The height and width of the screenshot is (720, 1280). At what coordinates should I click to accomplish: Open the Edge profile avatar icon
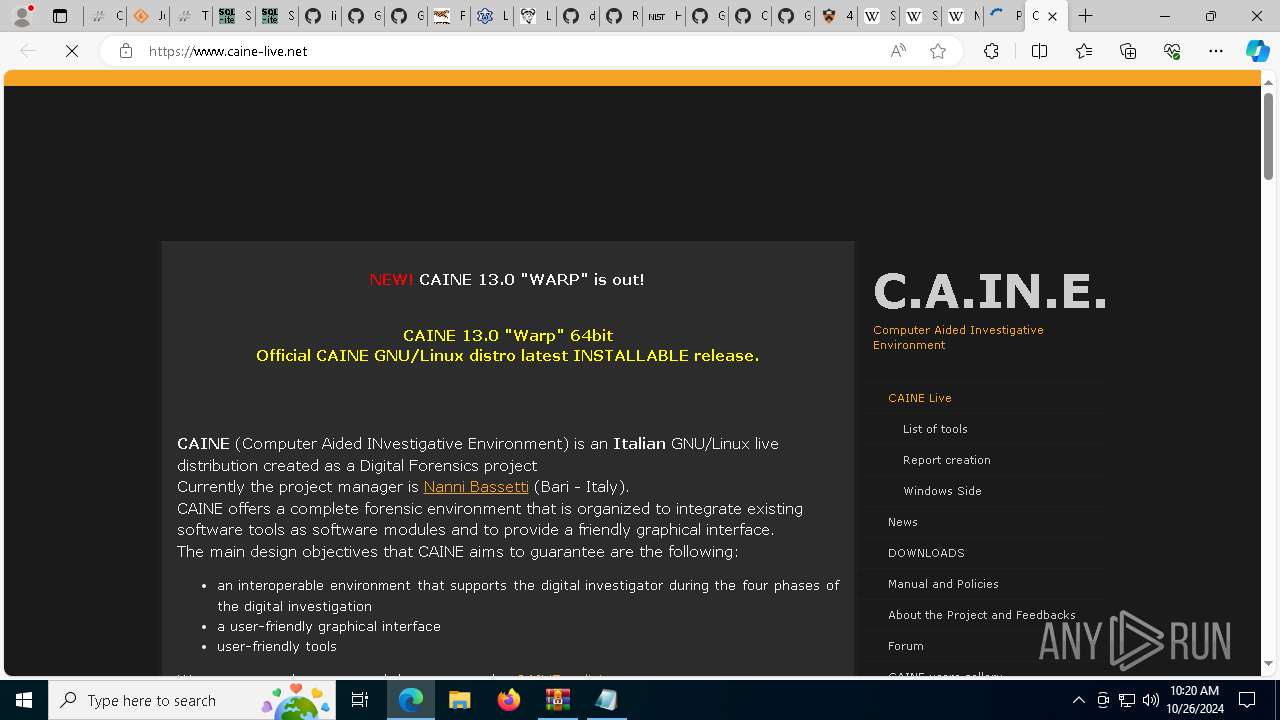coord(22,16)
